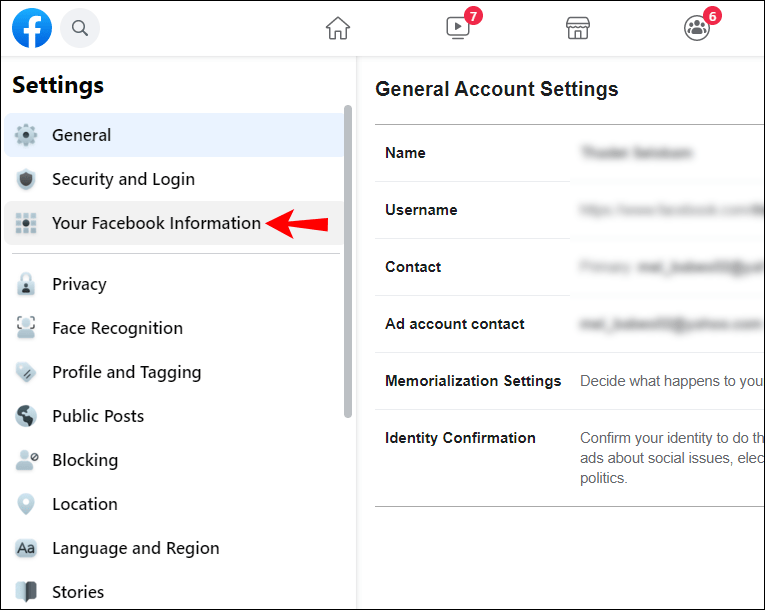Screen dimensions: 765x610
Task: Open Language and Region settings
Action: click(x=174, y=548)
